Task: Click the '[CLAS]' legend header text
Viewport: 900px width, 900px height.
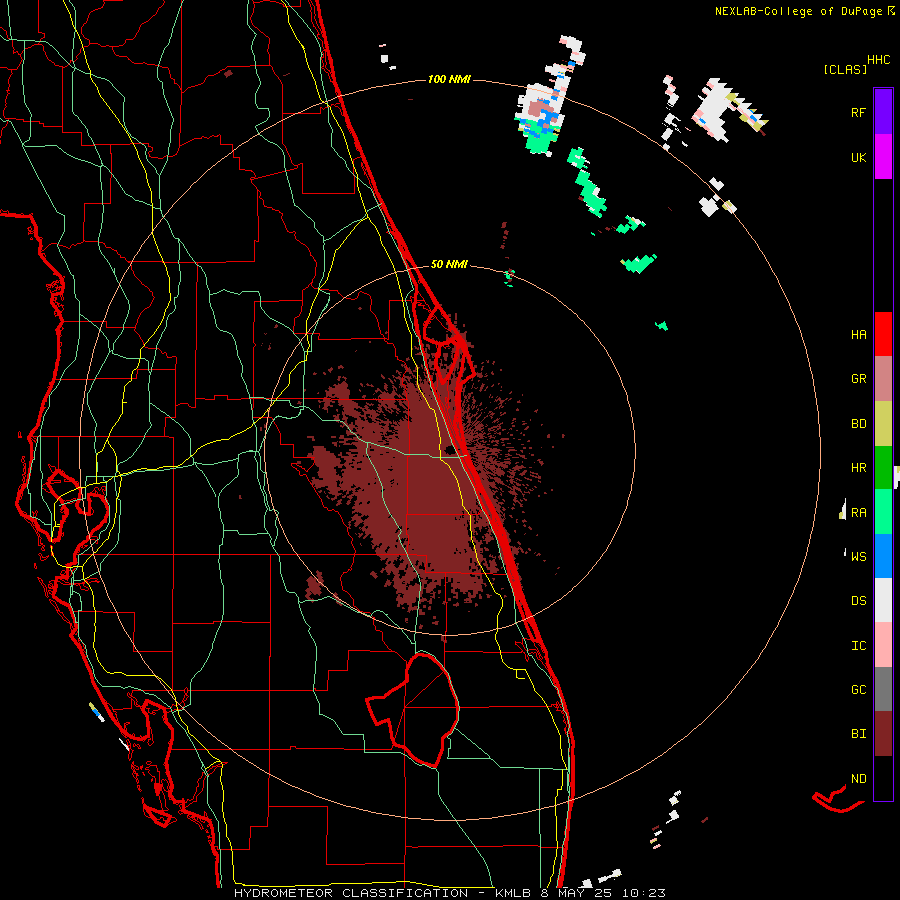Action: point(845,69)
